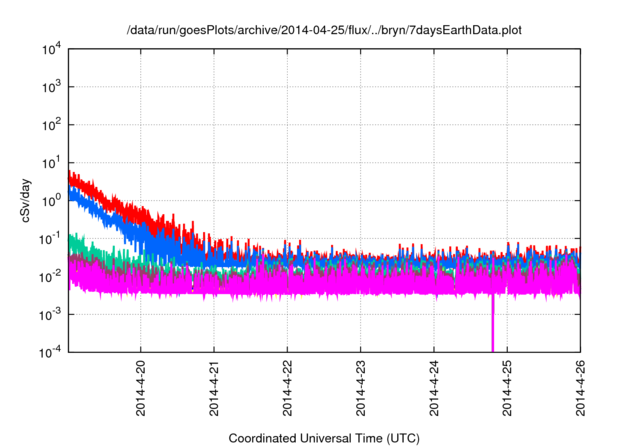Click the 2014-4-22 date tick label
The height and width of the screenshot is (448, 640).
pyautogui.click(x=287, y=388)
